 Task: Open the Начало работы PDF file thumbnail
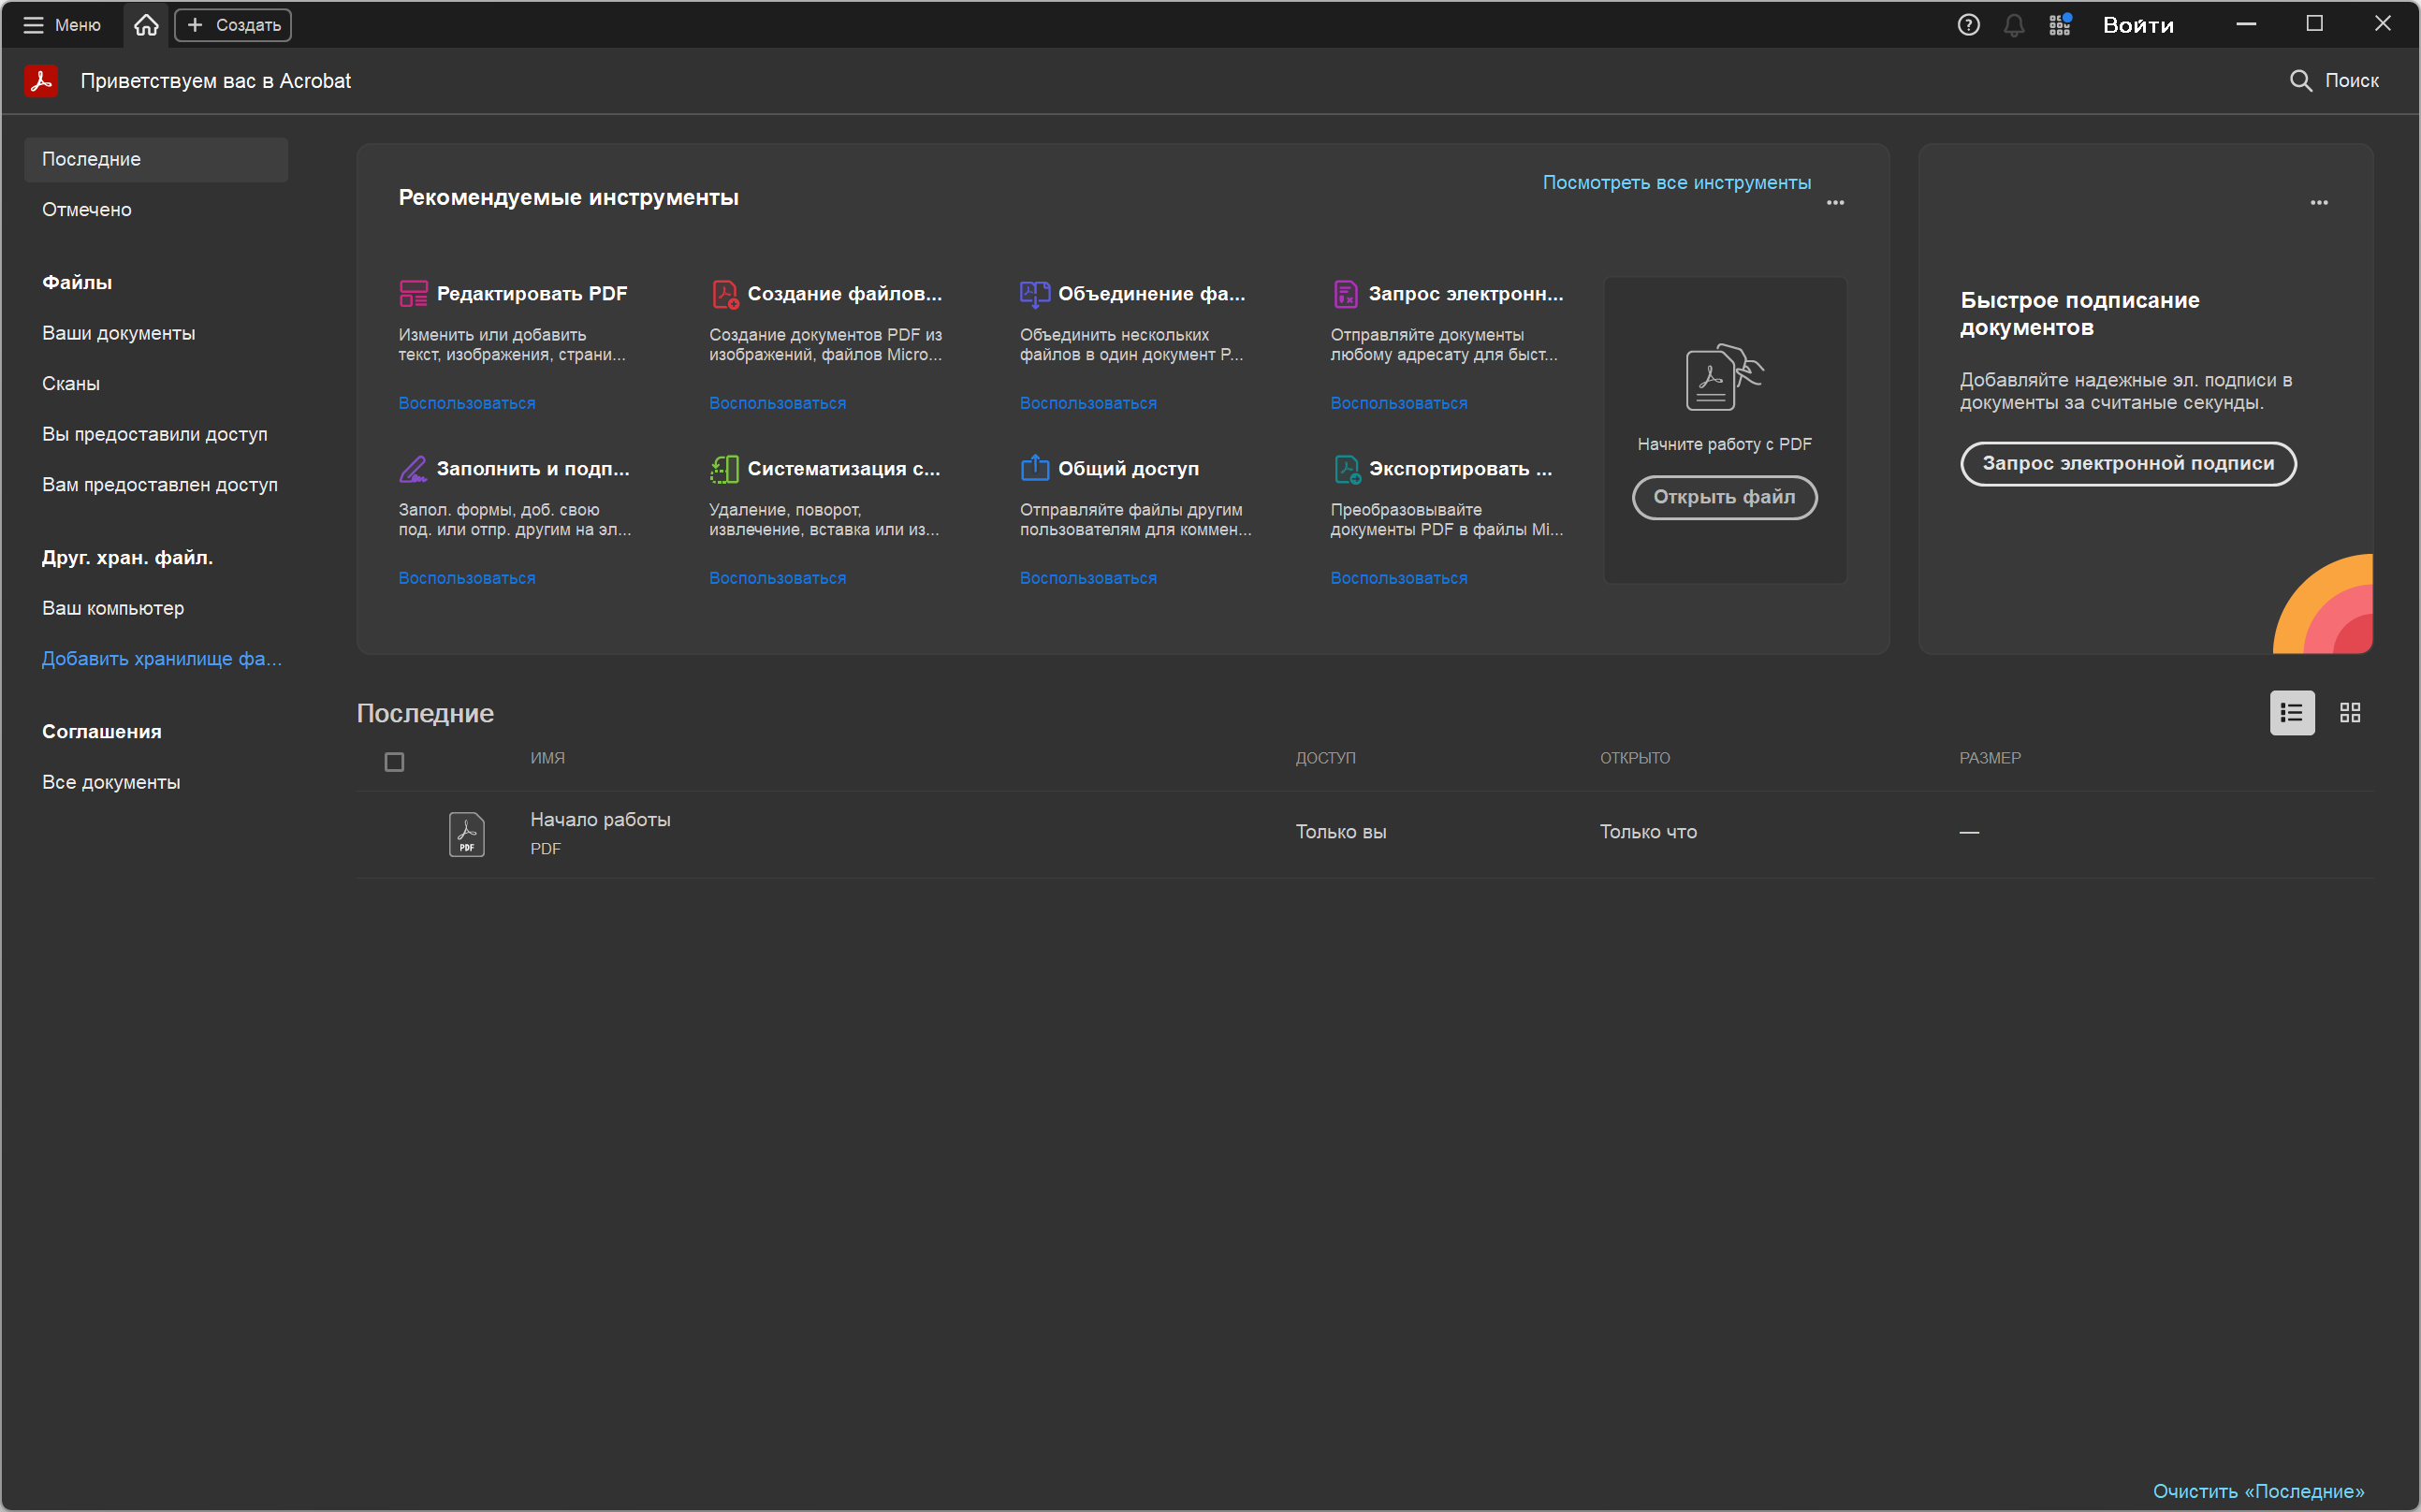pos(467,834)
